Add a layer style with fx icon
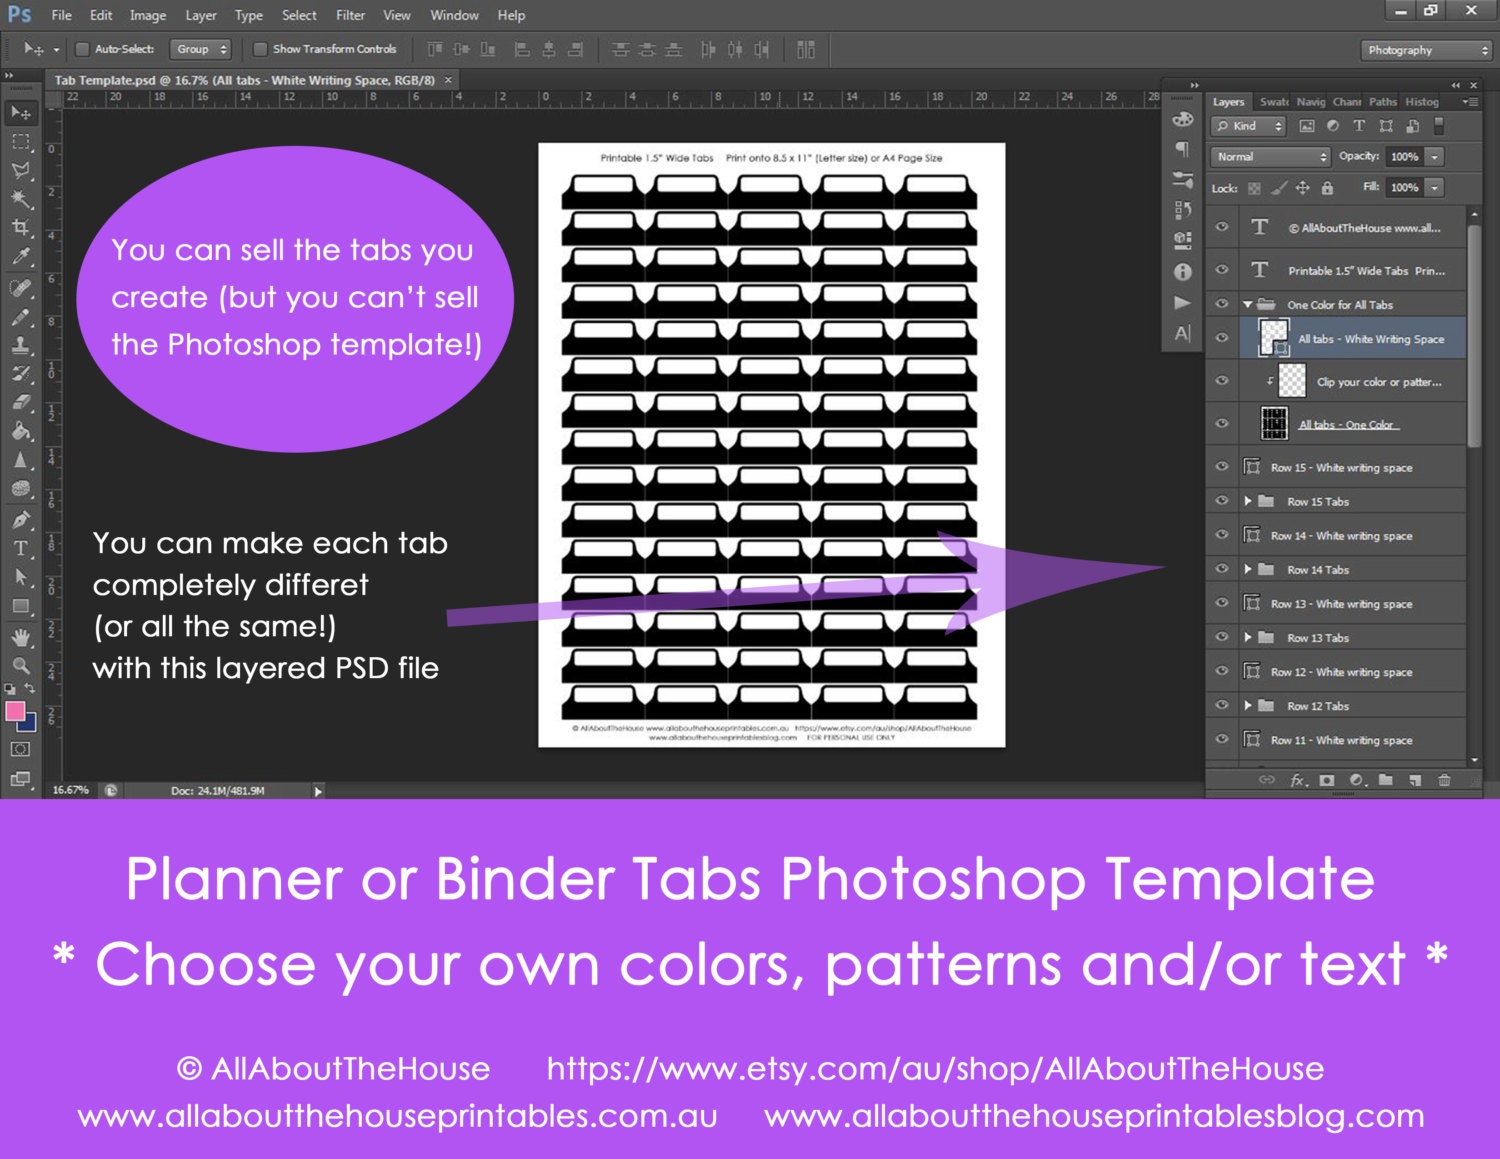Viewport: 1500px width, 1159px height. (1298, 780)
